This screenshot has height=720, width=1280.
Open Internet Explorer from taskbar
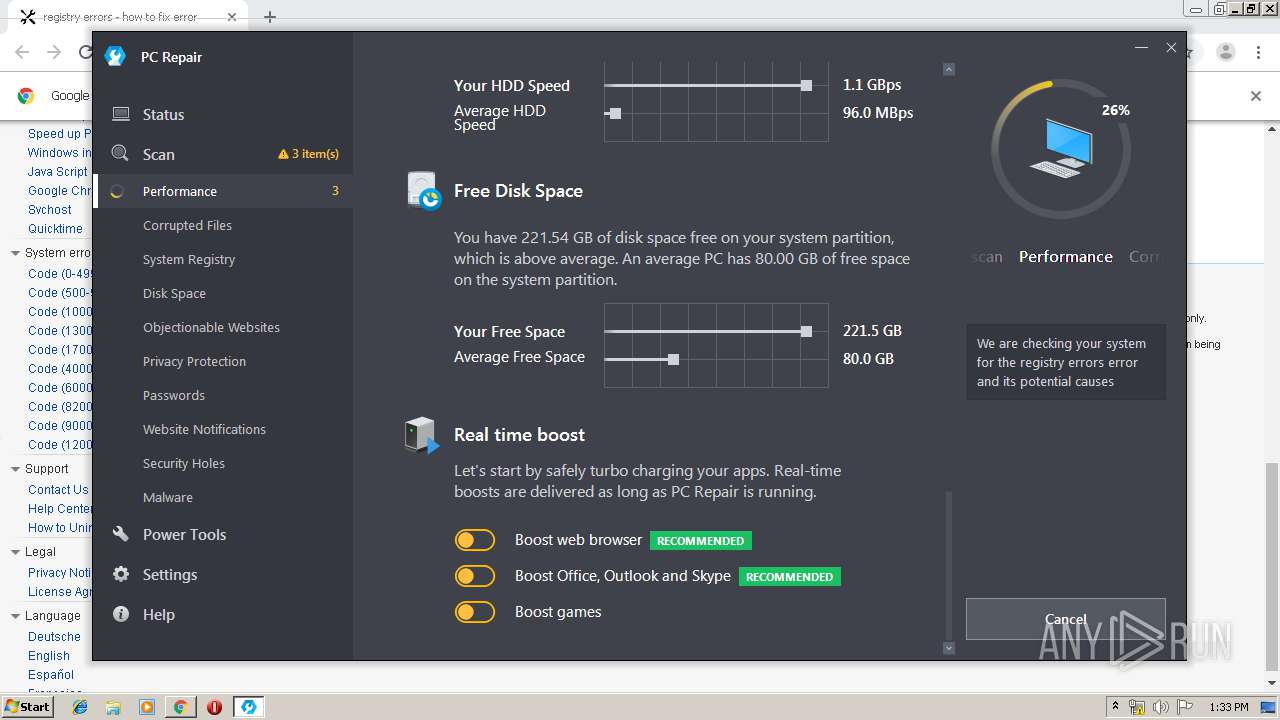[x=80, y=707]
